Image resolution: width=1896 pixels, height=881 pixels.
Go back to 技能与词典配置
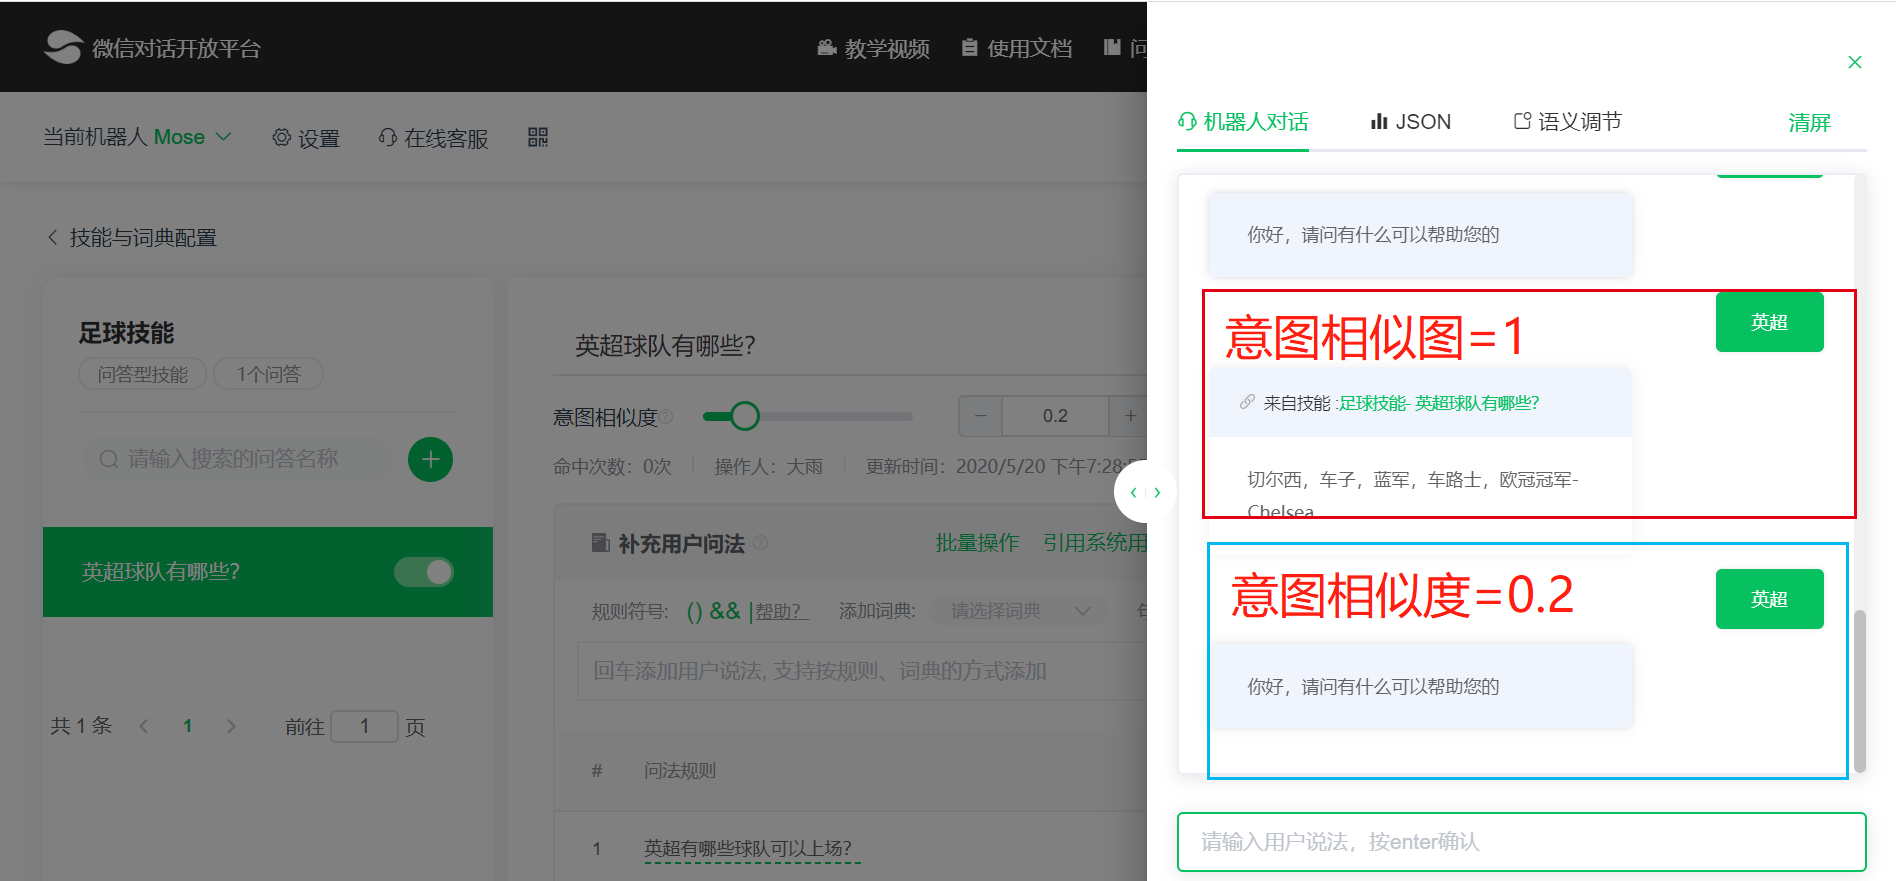coord(132,238)
